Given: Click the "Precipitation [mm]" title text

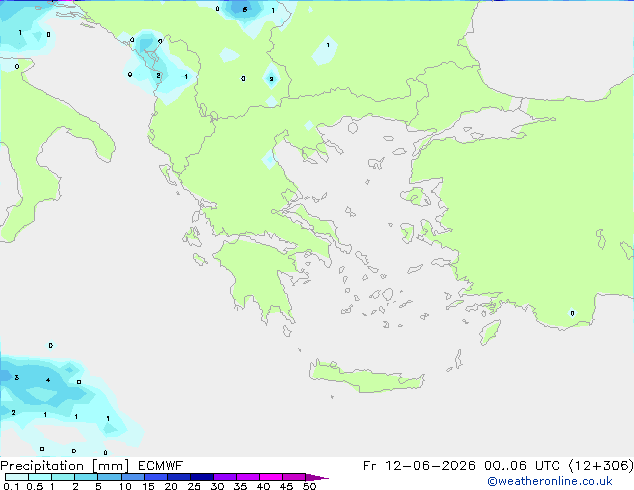Looking at the screenshot, I should [x=64, y=466].
